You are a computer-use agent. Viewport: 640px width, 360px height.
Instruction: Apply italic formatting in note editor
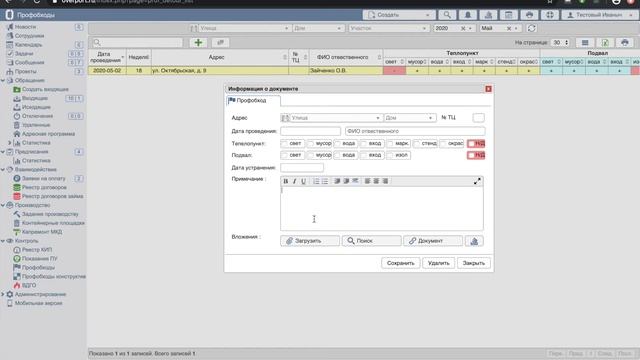pyautogui.click(x=294, y=181)
